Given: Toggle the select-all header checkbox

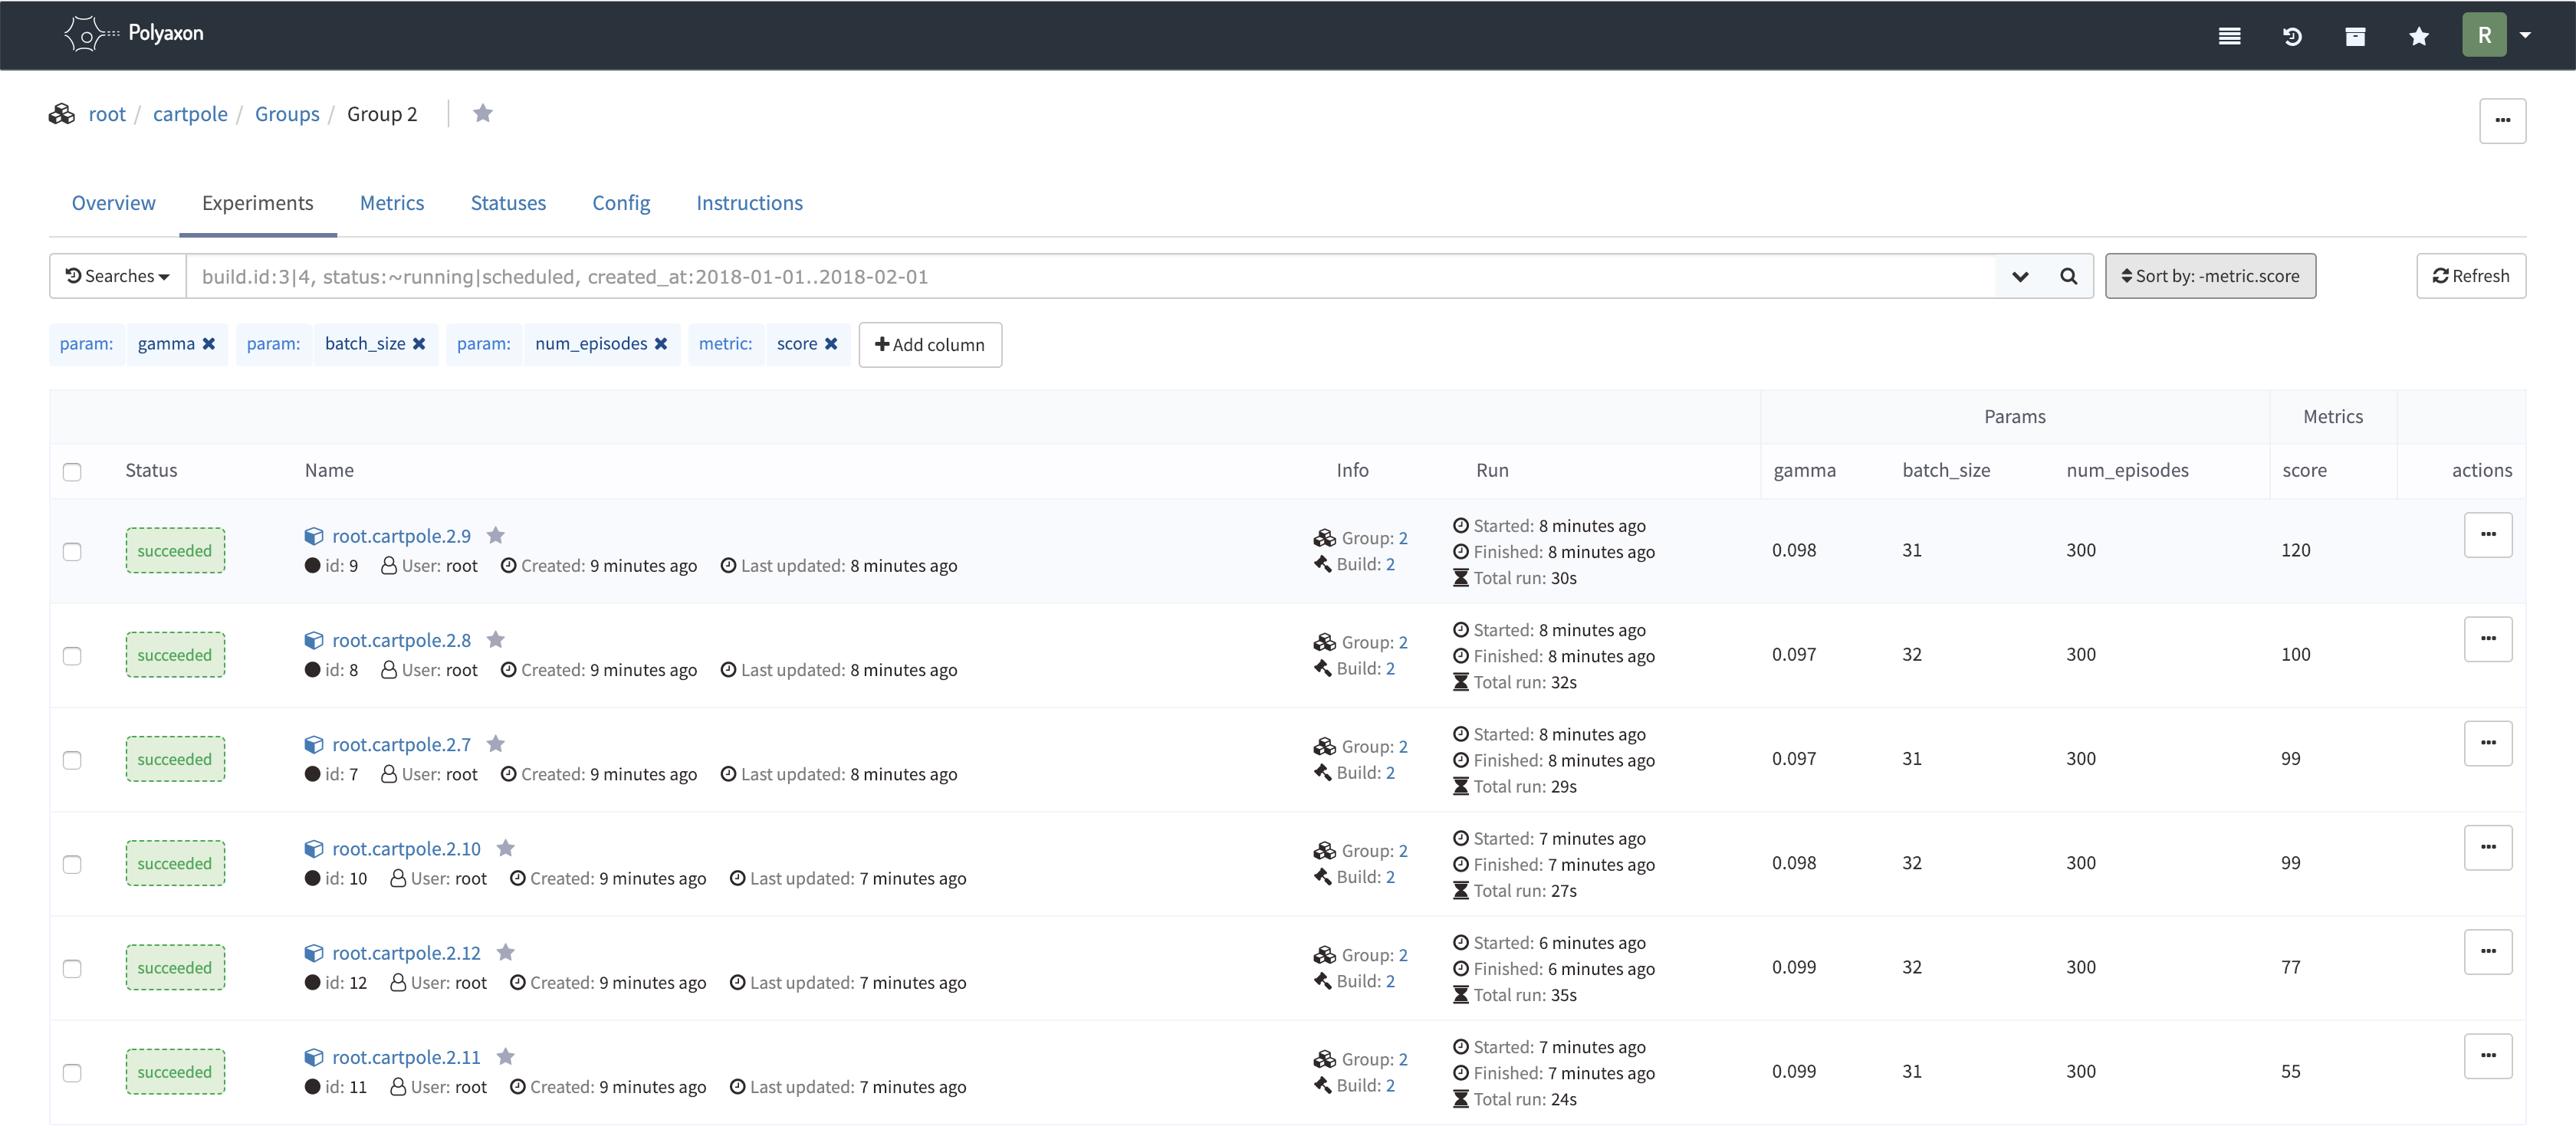Looking at the screenshot, I should coord(72,472).
